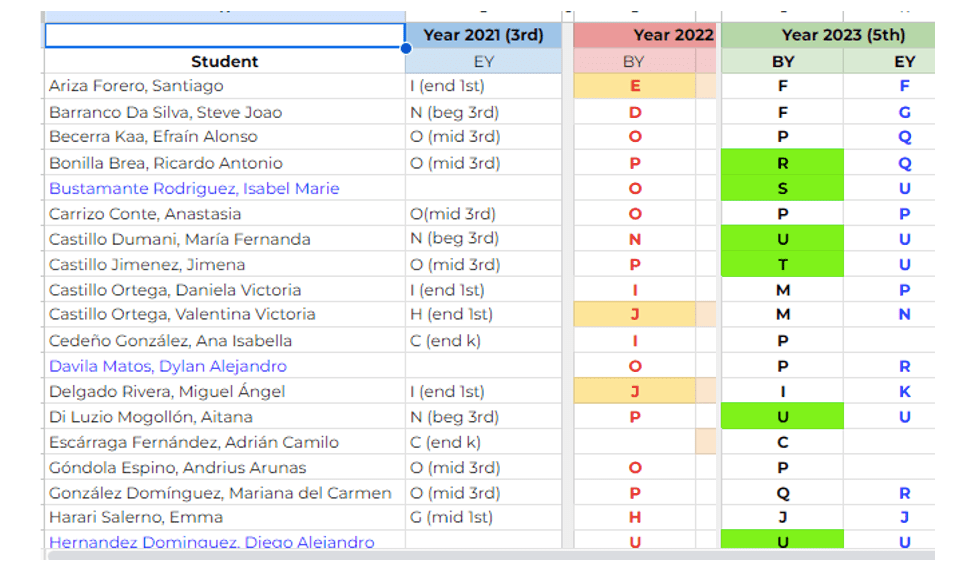Select the green R cell for Bonilla Brea
Image resolution: width=973 pixels, height=579 pixels.
coord(782,163)
